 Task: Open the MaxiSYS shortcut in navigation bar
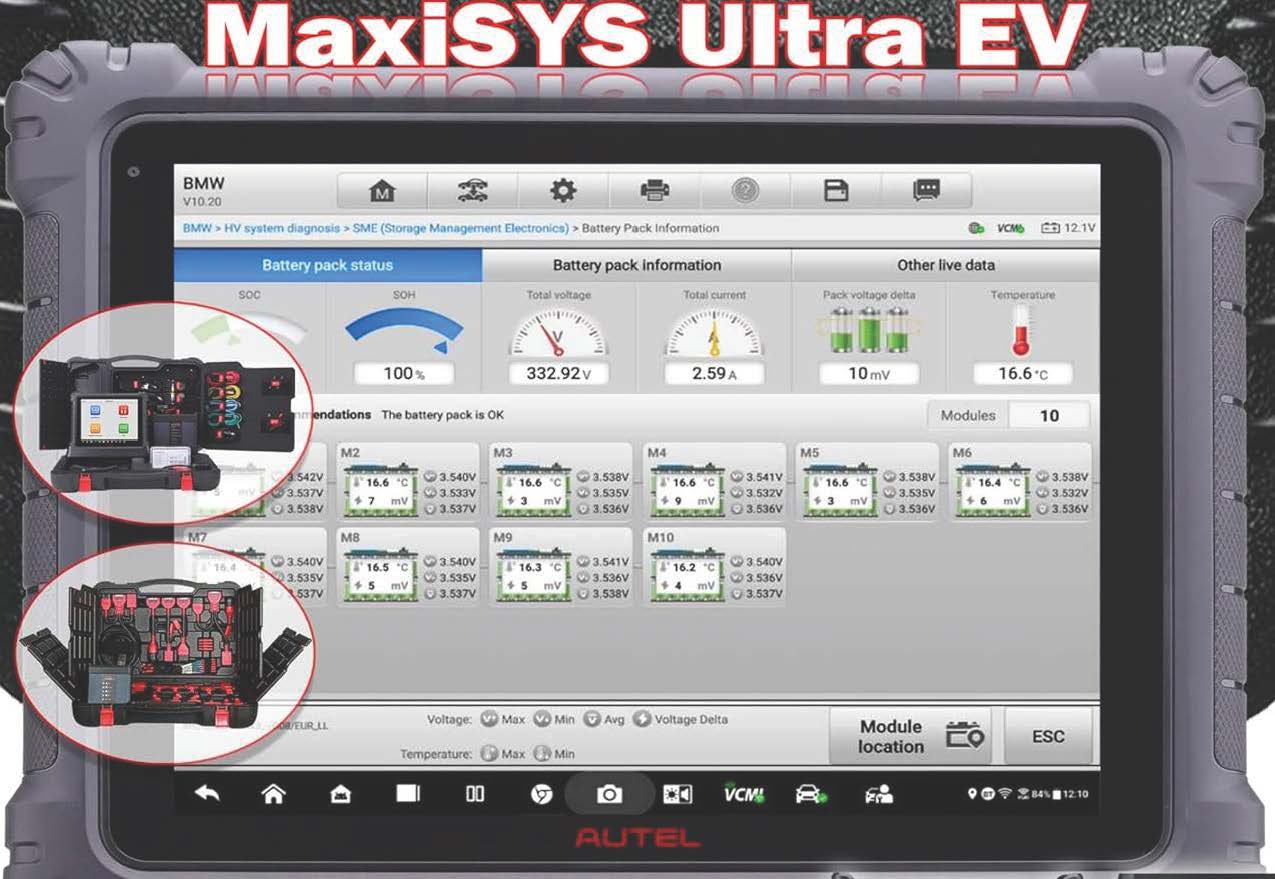tap(340, 794)
